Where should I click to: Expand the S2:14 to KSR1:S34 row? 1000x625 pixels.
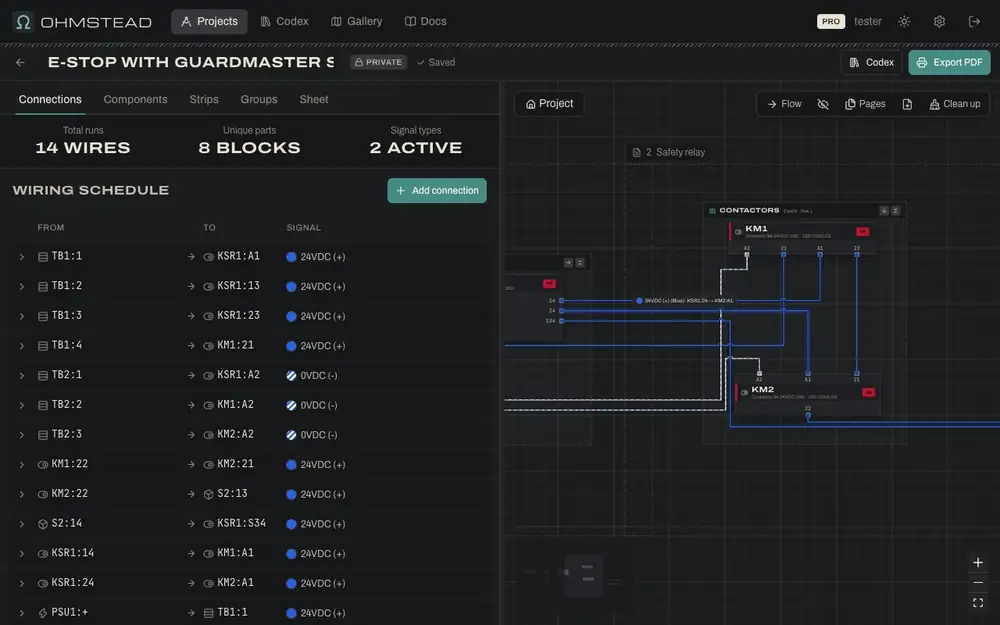point(22,524)
